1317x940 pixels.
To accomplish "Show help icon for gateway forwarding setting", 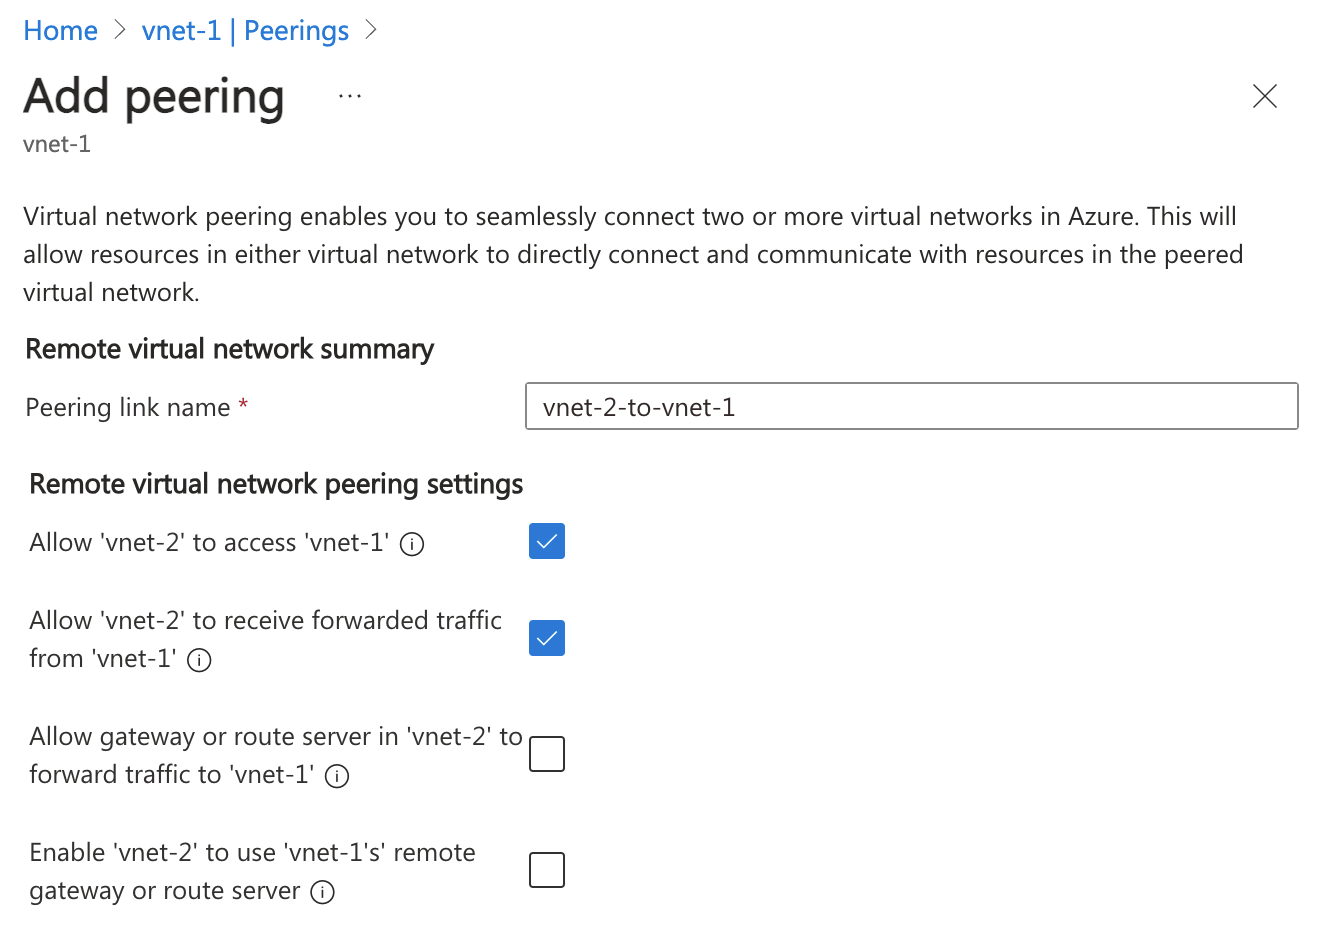I will (337, 776).
